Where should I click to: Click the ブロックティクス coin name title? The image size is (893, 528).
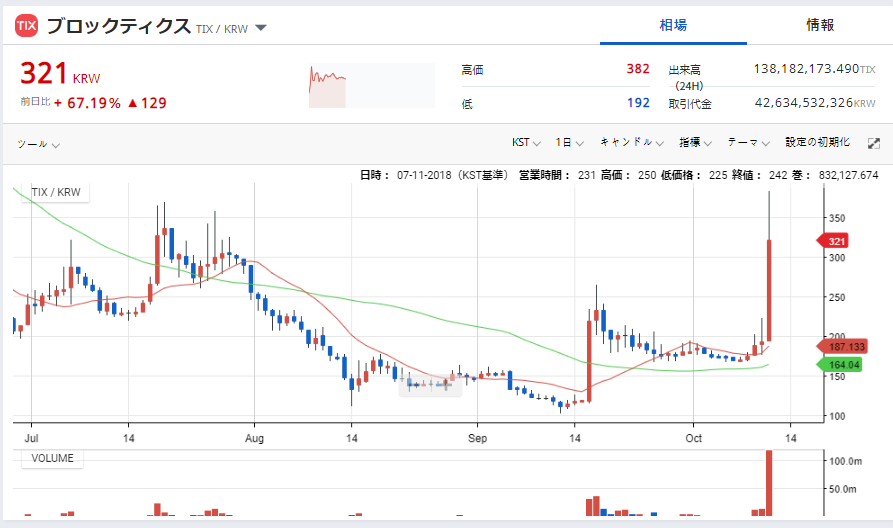(118, 26)
